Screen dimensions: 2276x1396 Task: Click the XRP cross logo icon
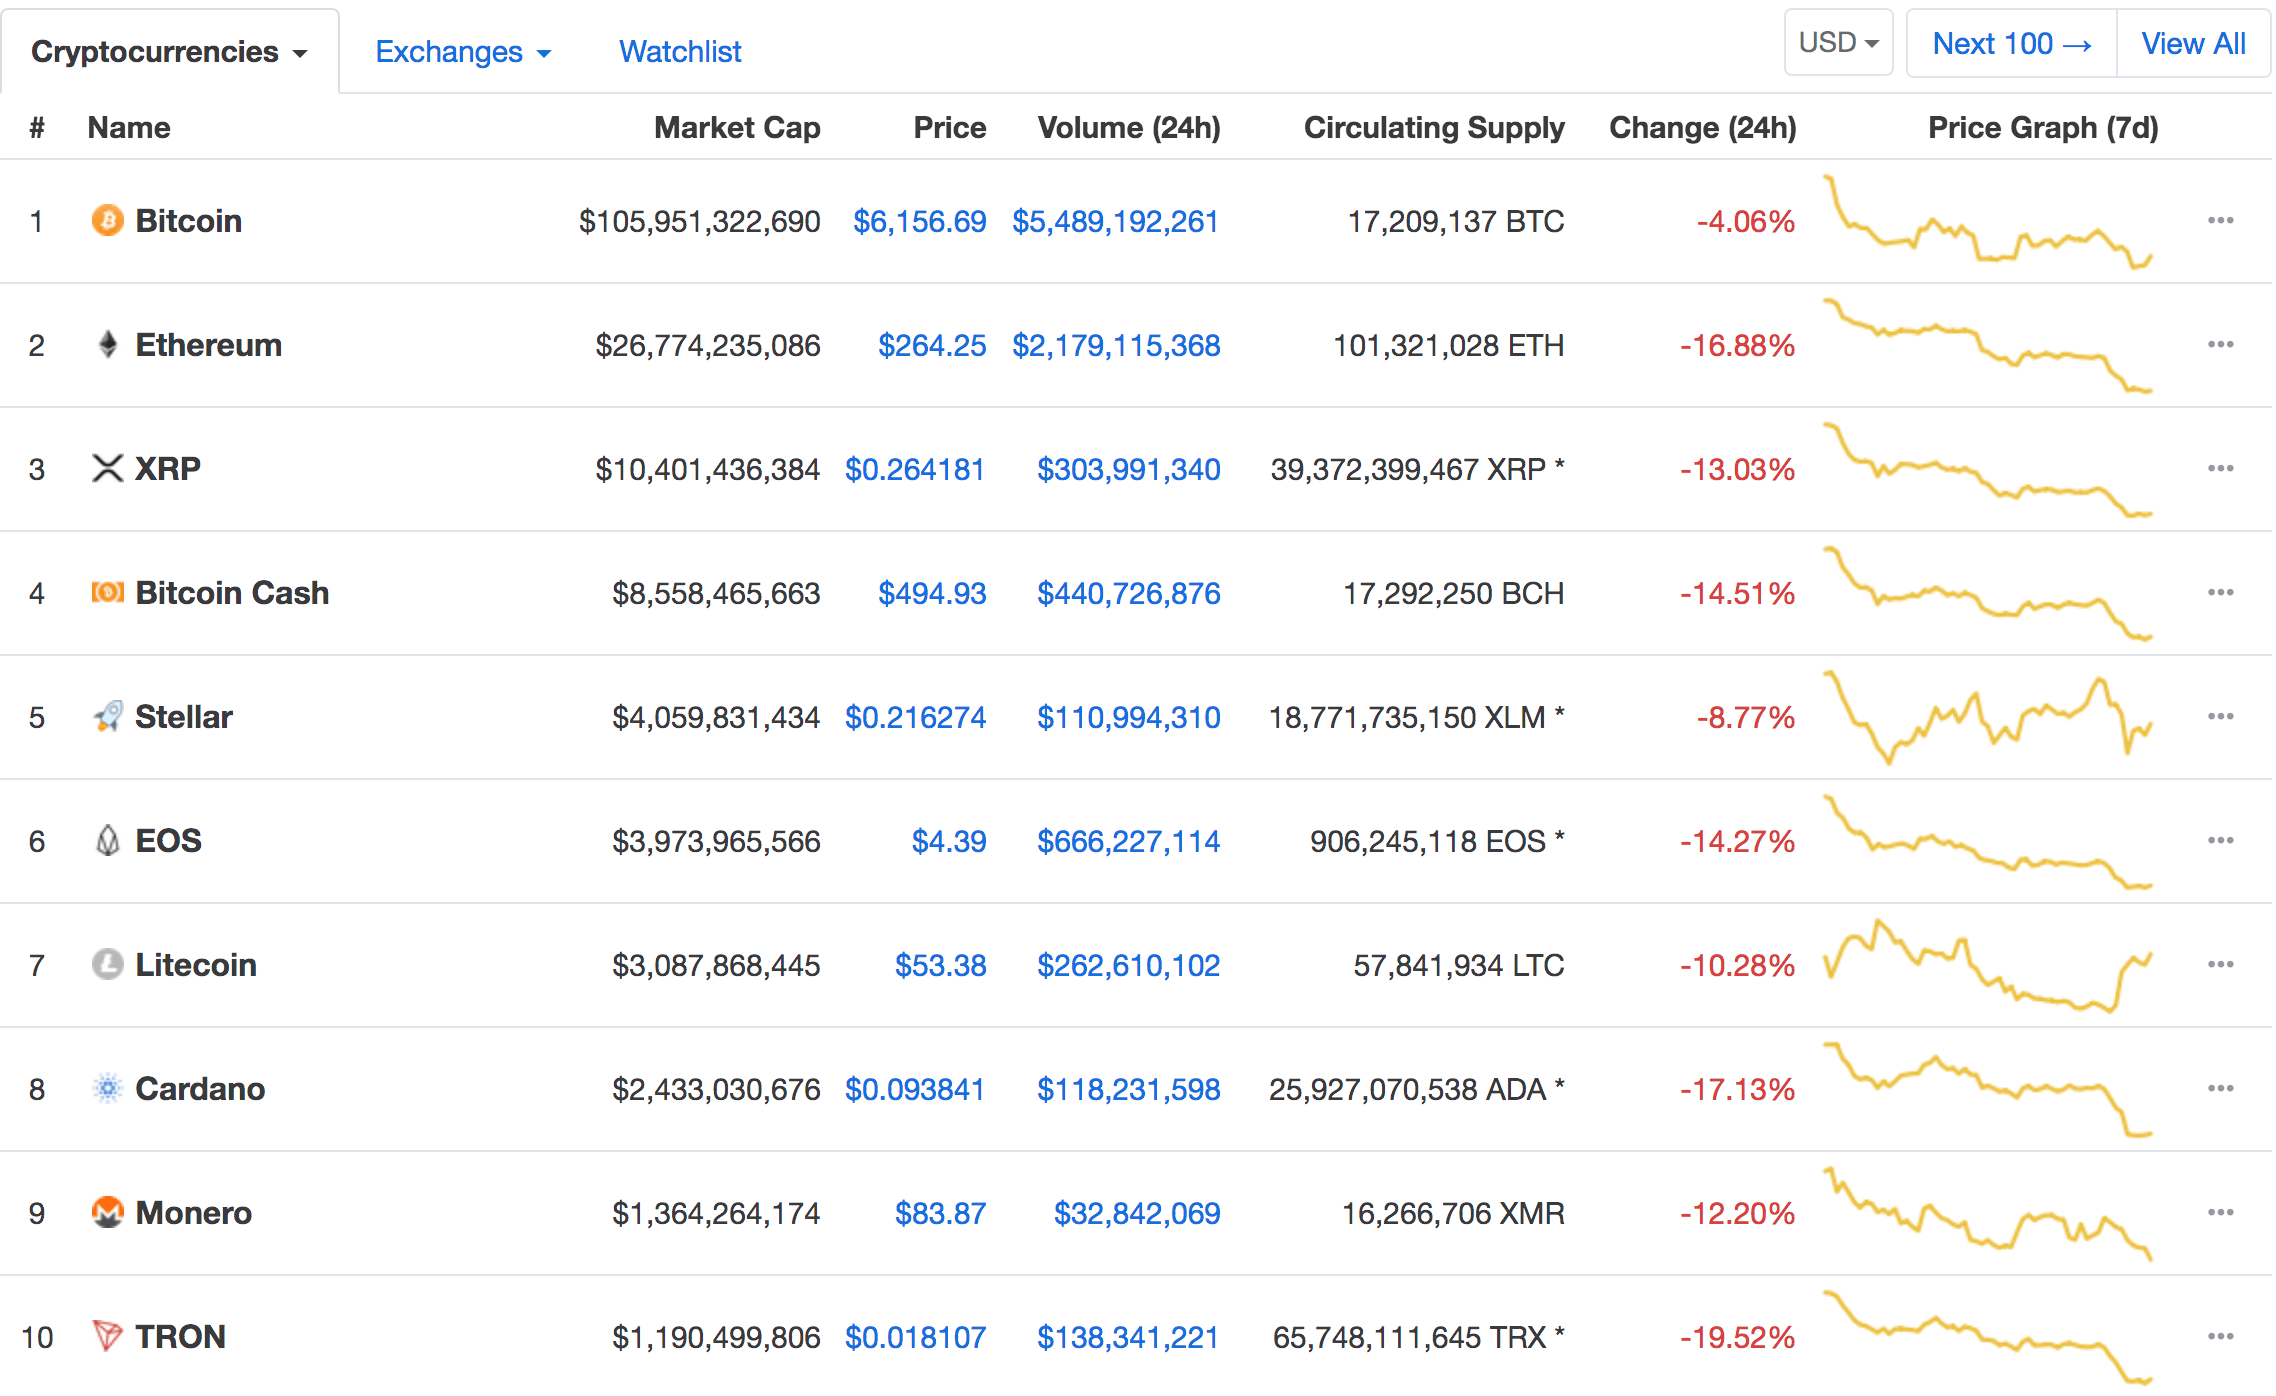tap(108, 468)
